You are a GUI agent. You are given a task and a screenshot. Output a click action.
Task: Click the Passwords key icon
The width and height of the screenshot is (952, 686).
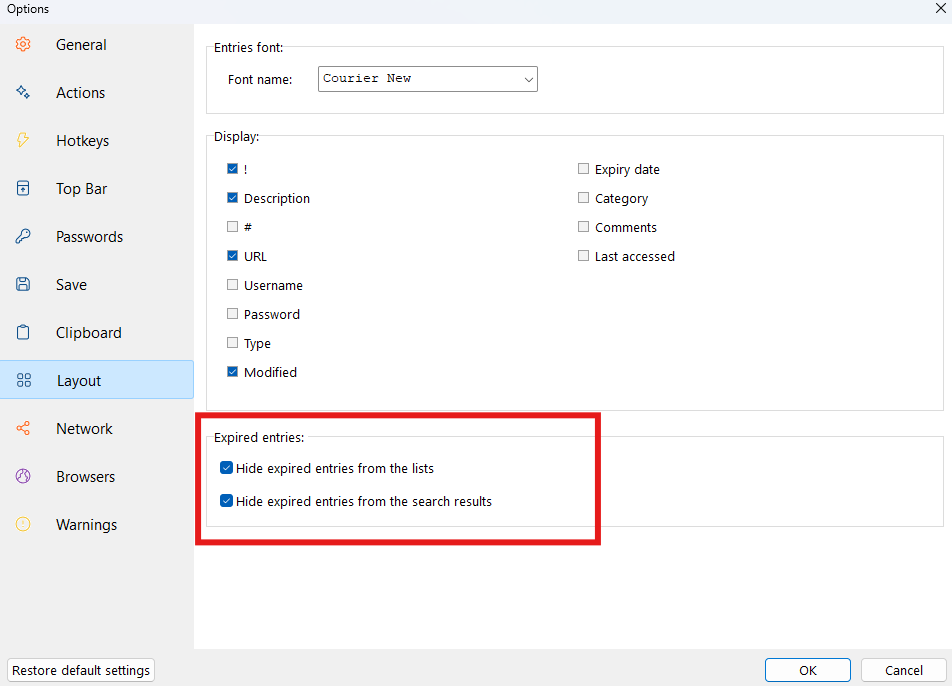click(x=23, y=236)
